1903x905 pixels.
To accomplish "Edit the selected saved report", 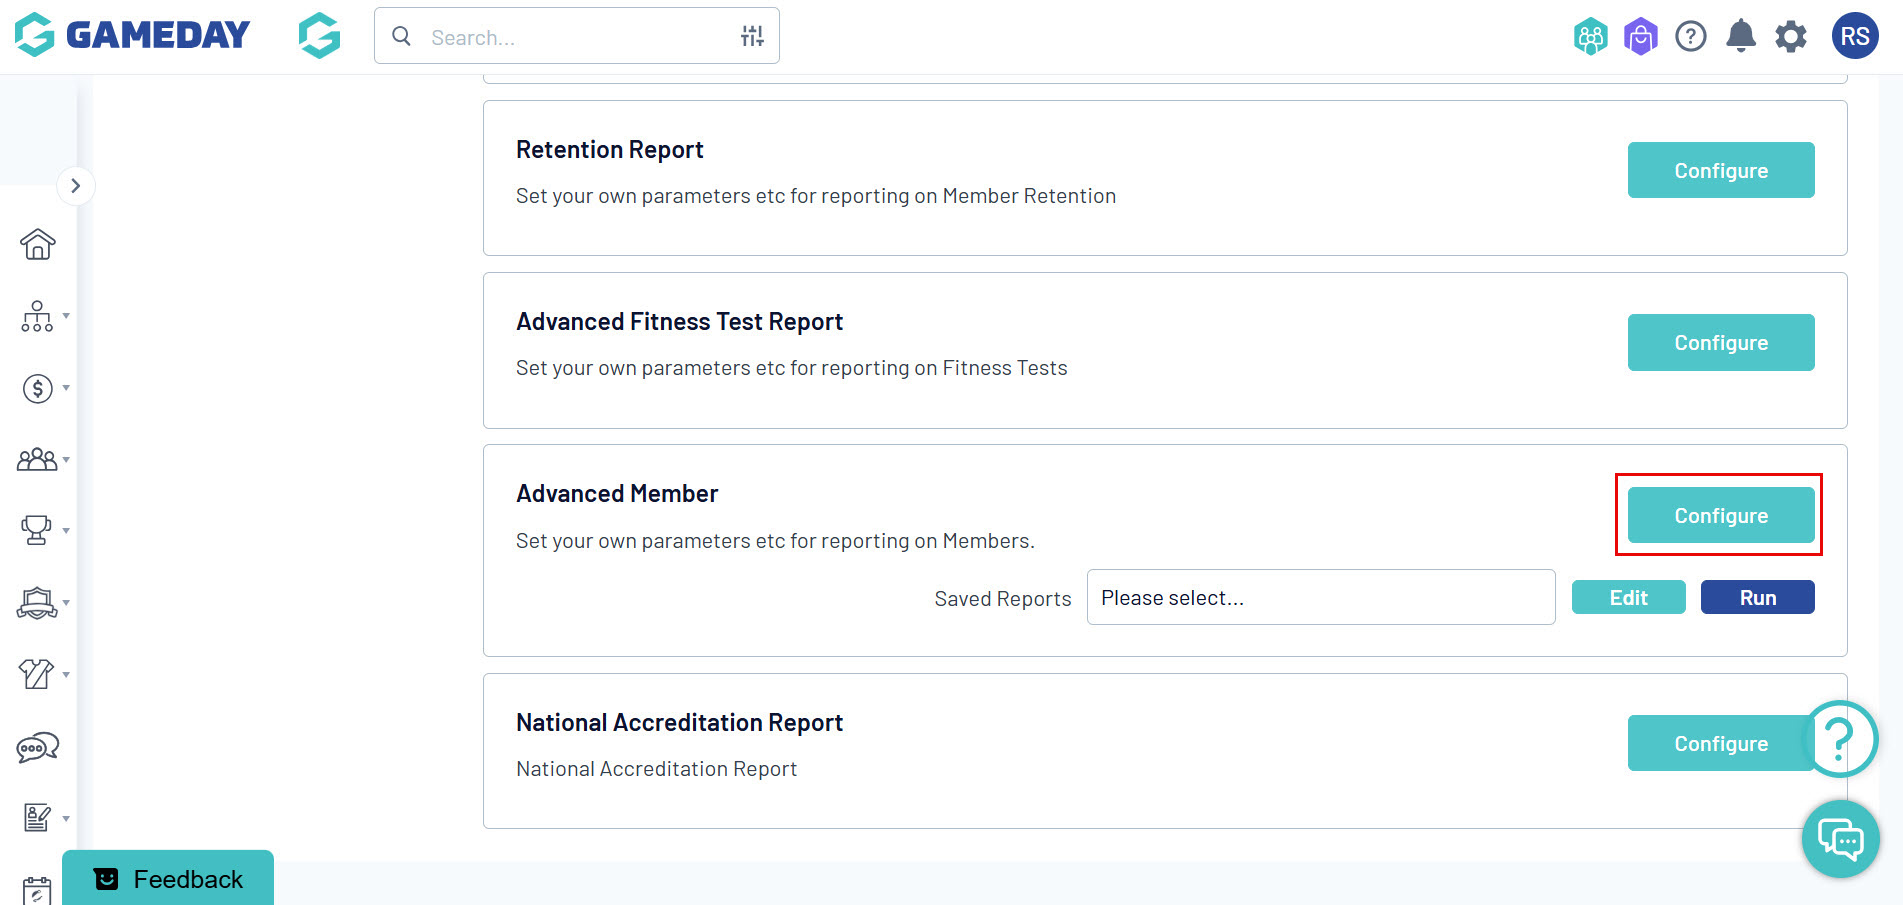I will pos(1629,597).
